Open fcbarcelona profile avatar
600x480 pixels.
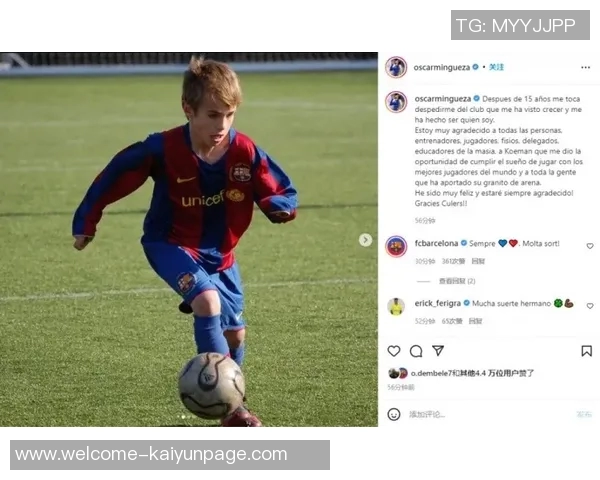[396, 246]
